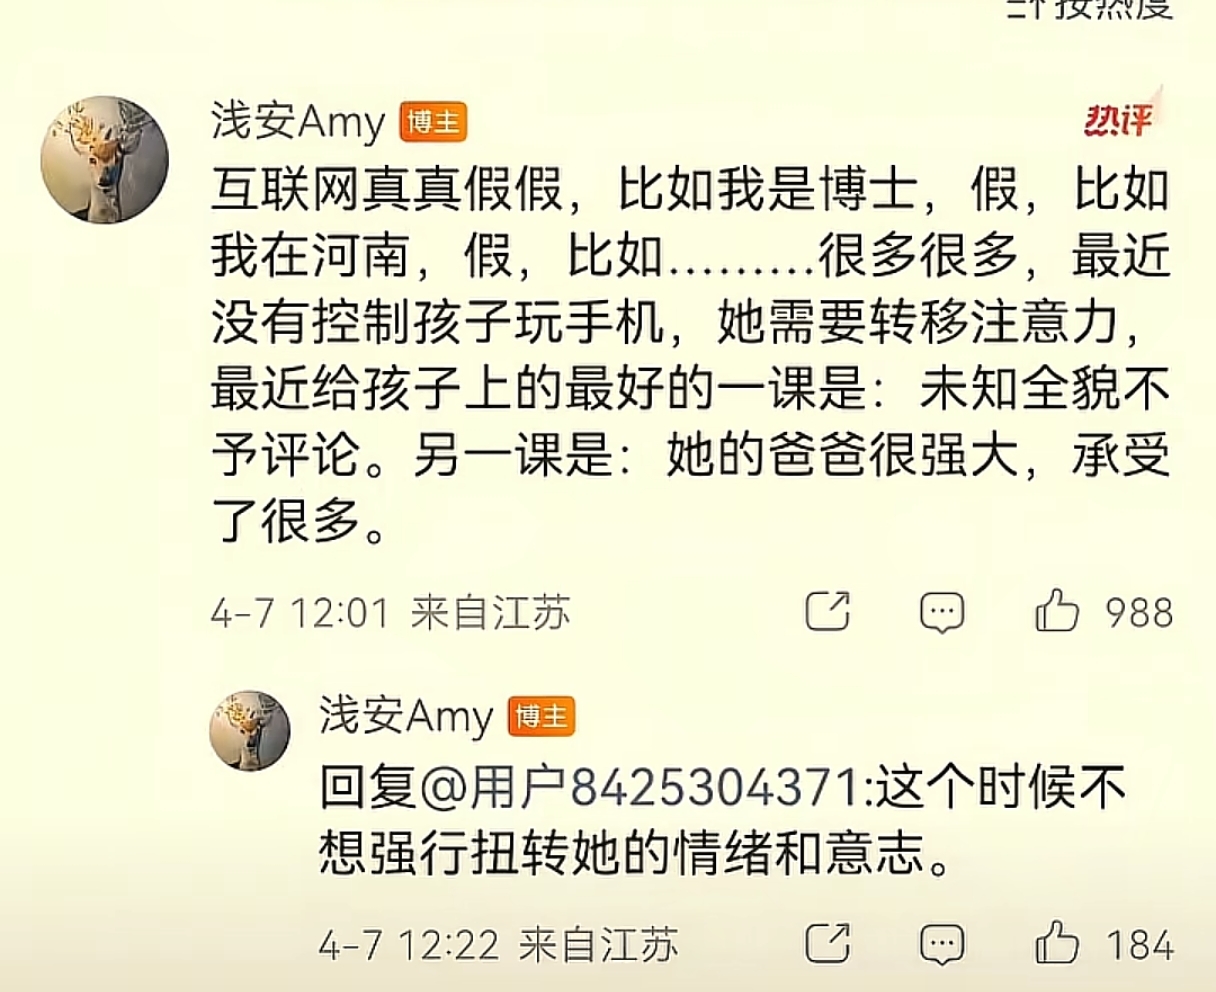This screenshot has height=992, width=1216.
Task: Open 浅安Amy's small avatar in the reply
Action: point(249,729)
